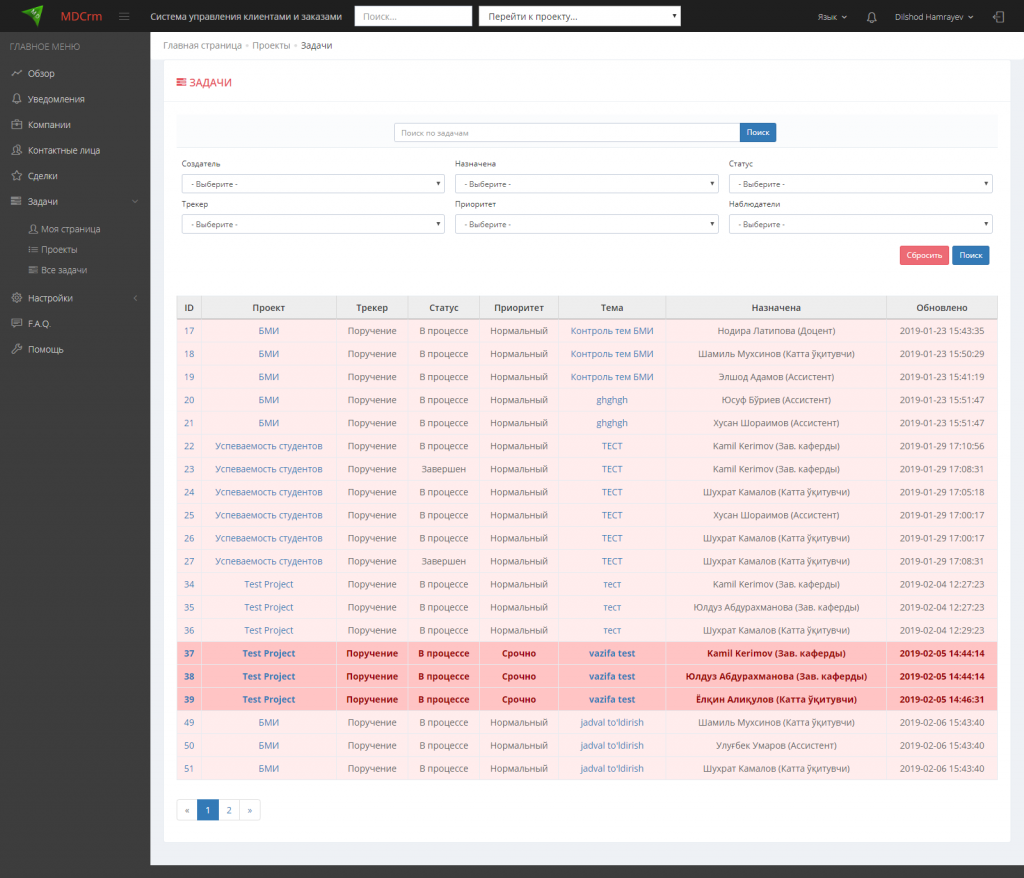Image resolution: width=1024 pixels, height=878 pixels.
Task: Open Помощь in the sidebar
Action: [x=45, y=349]
